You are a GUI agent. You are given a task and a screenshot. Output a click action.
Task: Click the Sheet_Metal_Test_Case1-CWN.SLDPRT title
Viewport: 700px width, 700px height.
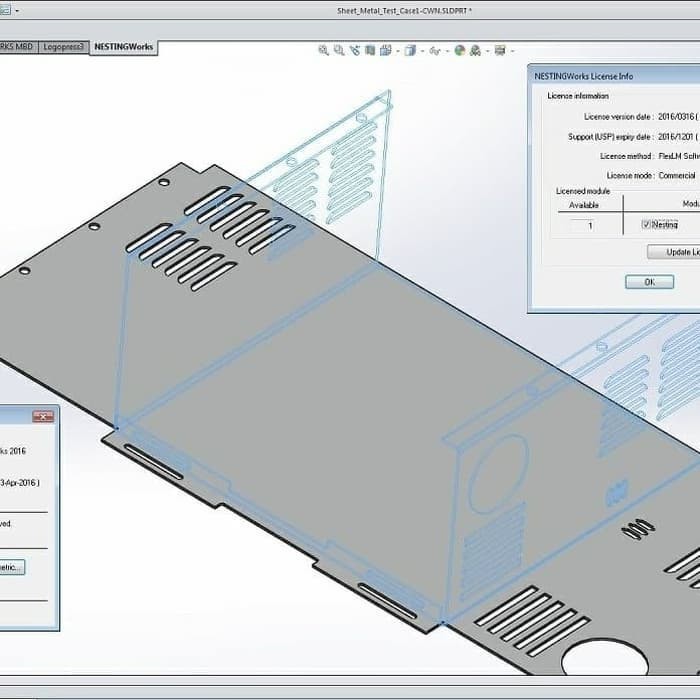tap(404, 10)
